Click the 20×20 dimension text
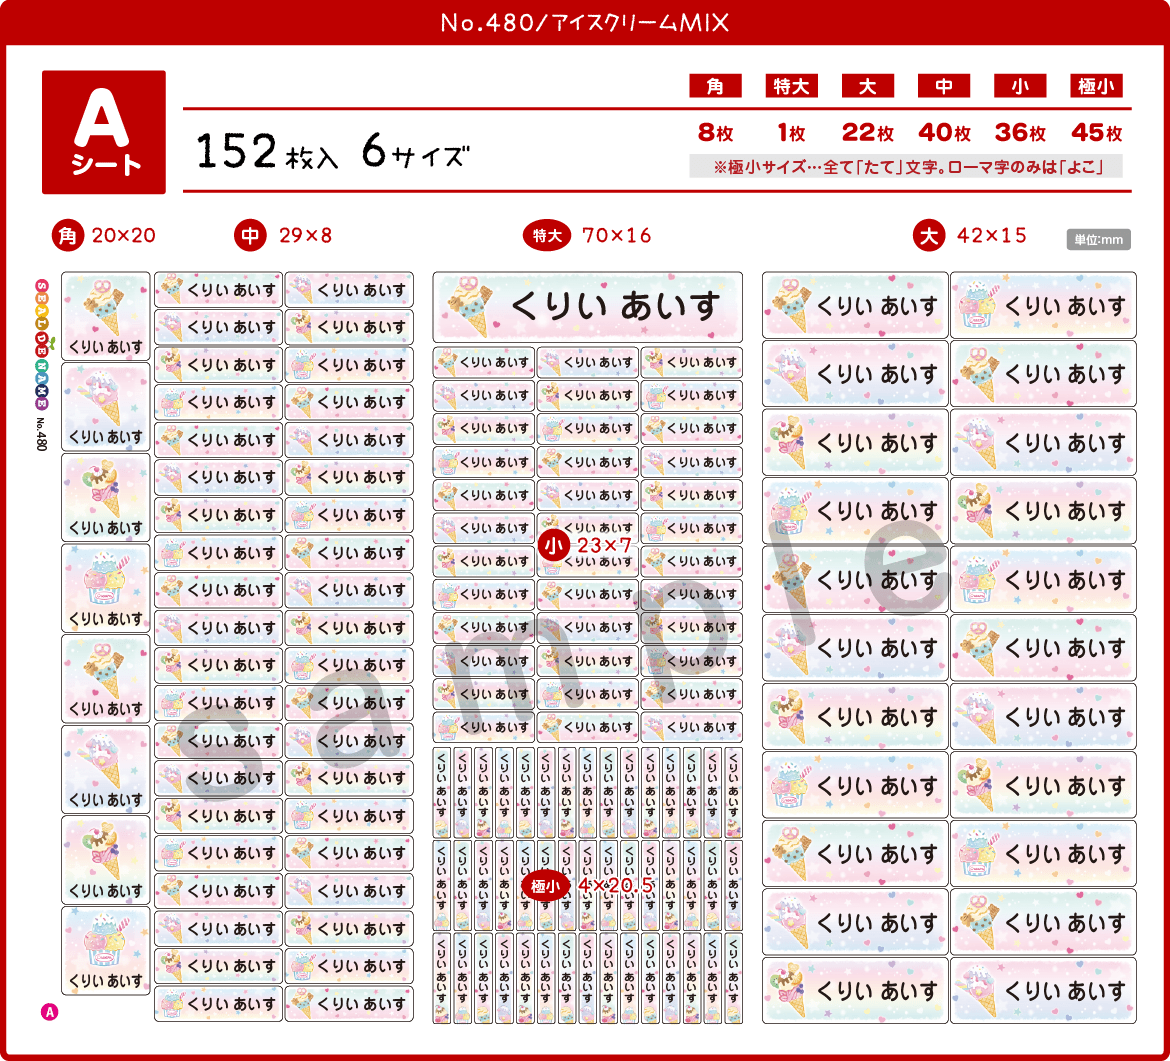 tap(124, 236)
